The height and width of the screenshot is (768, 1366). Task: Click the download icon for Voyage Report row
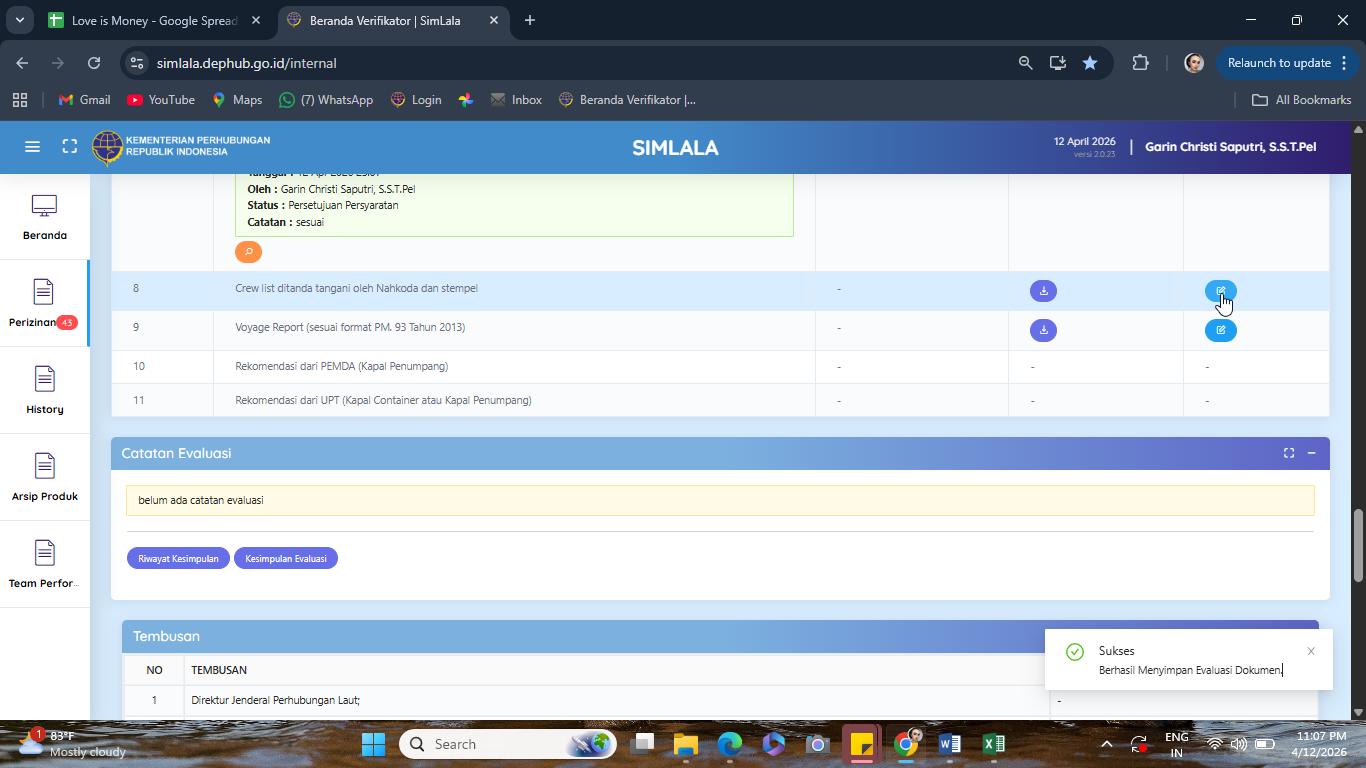1043,330
